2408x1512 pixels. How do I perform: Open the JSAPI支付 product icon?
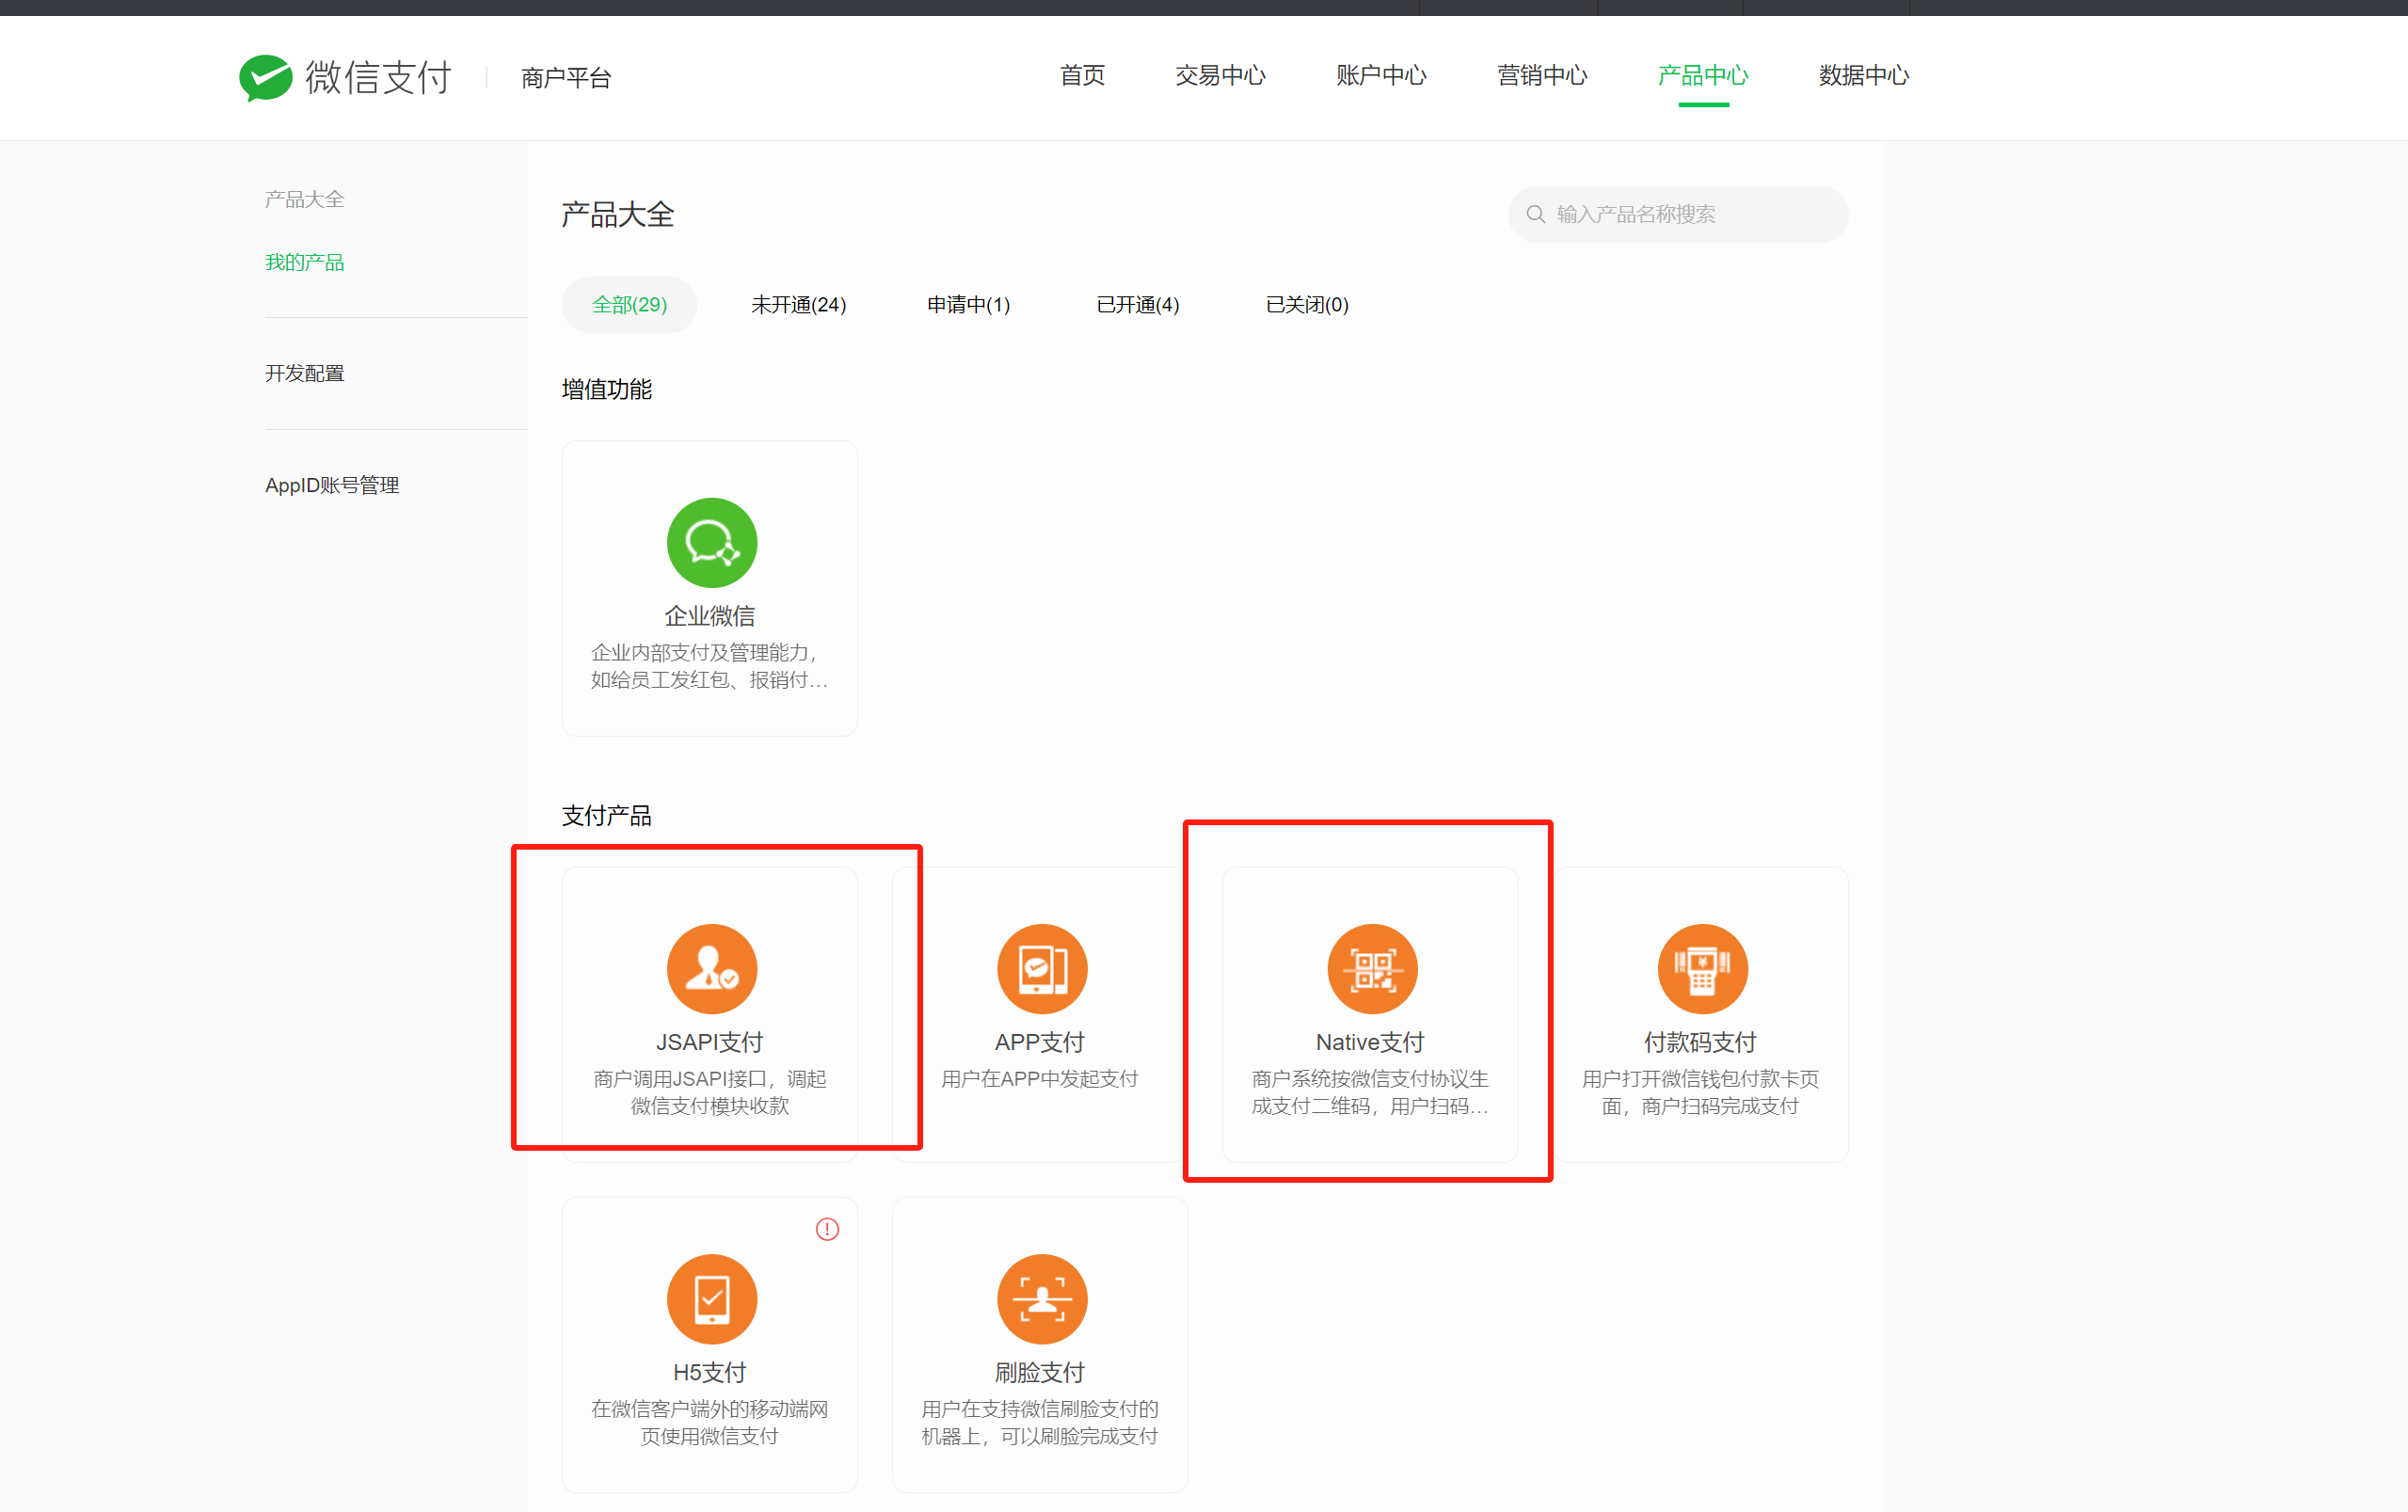click(x=711, y=968)
